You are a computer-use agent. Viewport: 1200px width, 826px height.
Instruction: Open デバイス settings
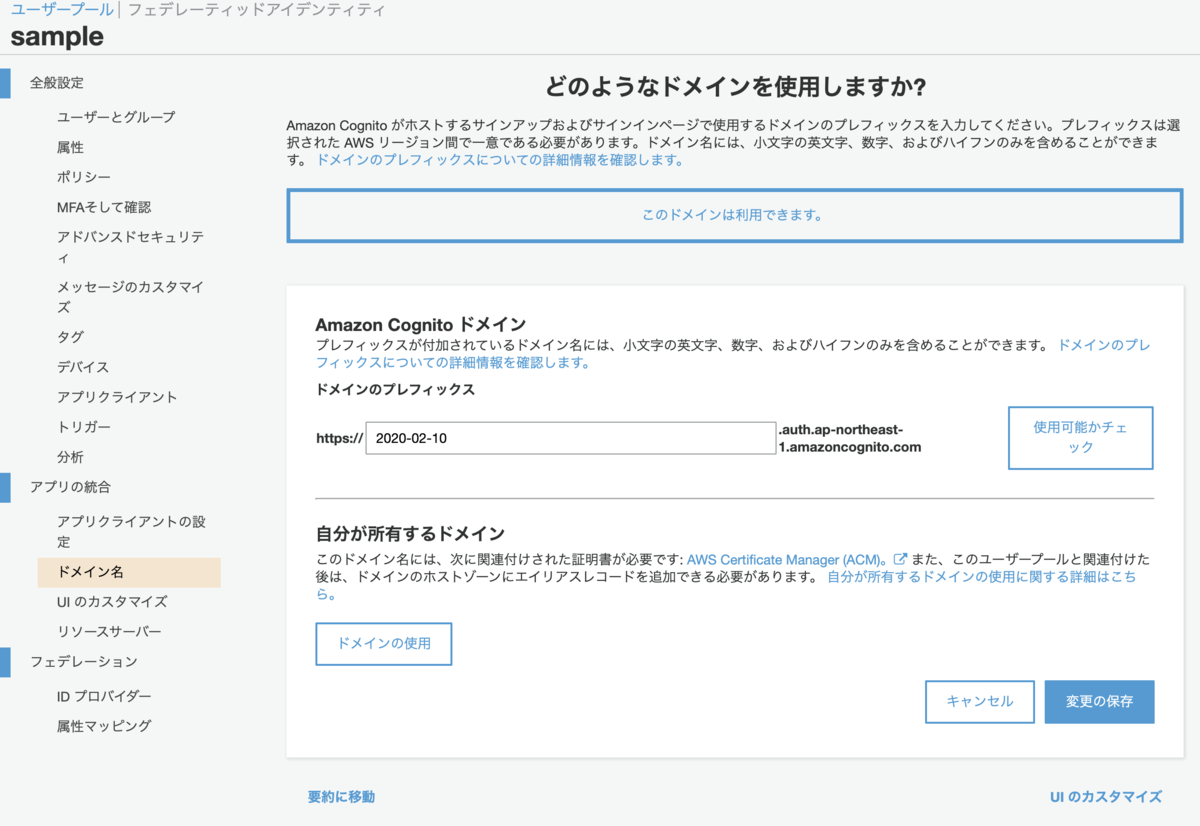coord(83,367)
